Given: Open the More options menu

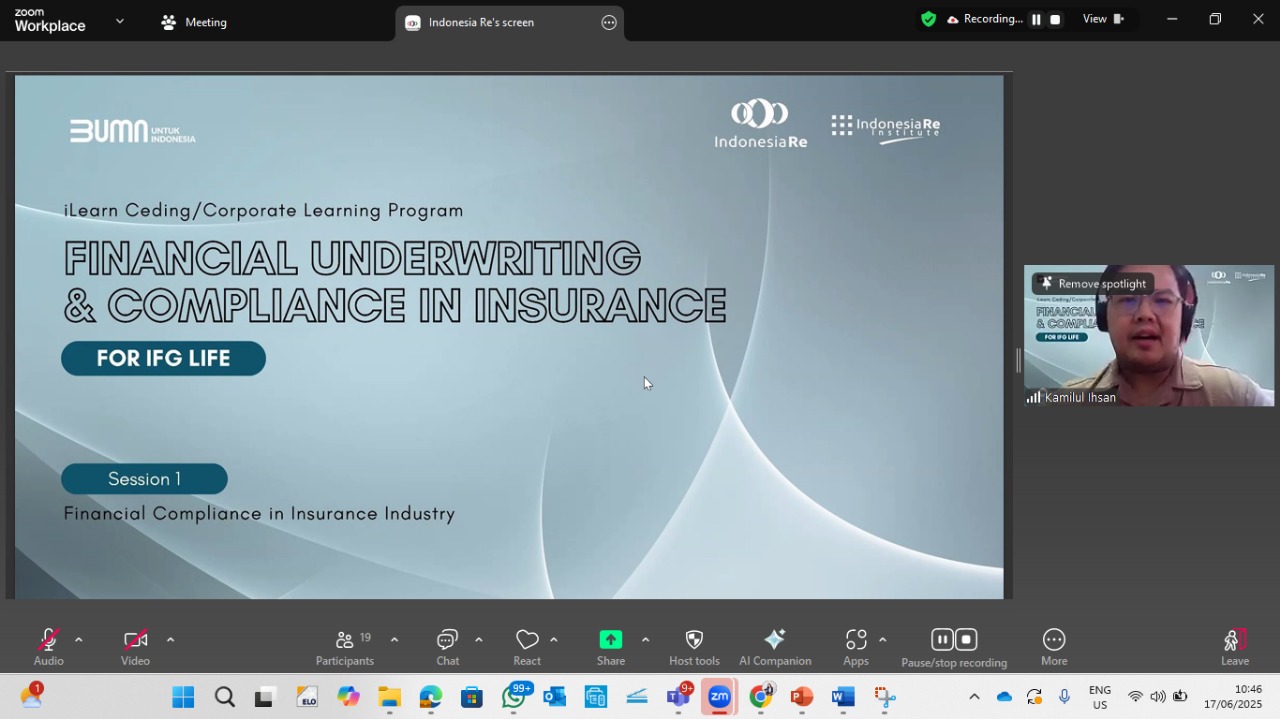Looking at the screenshot, I should [x=1054, y=647].
